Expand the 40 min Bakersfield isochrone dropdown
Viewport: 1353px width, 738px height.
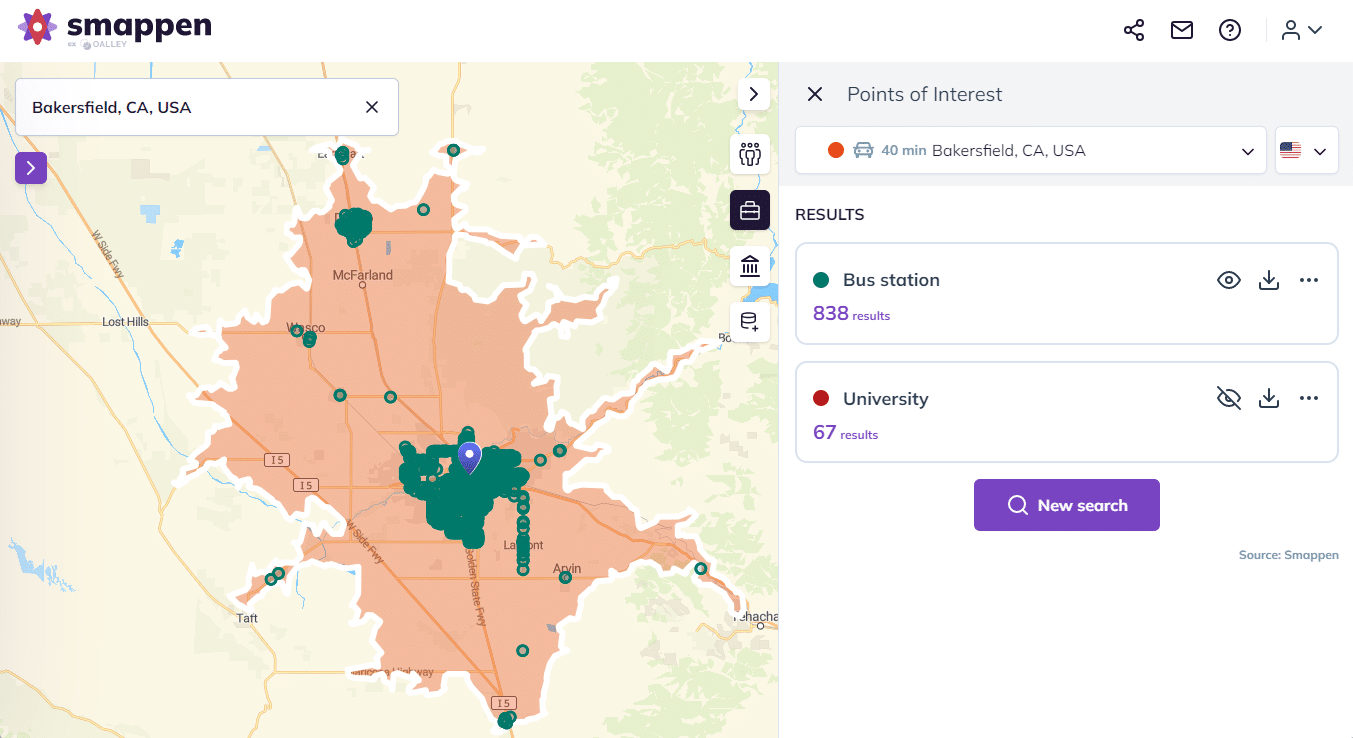click(x=1247, y=151)
